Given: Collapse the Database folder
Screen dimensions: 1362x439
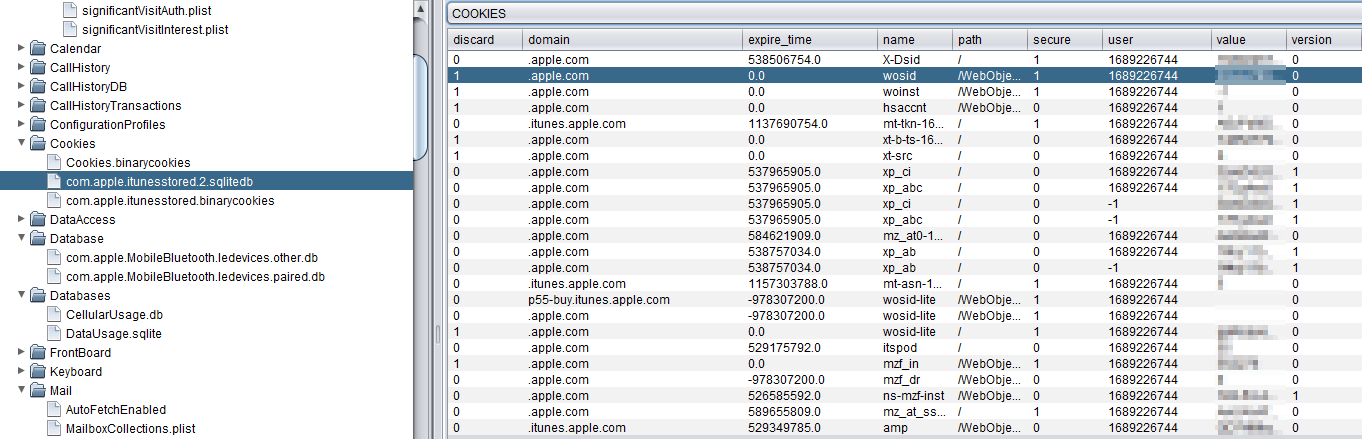Looking at the screenshot, I should tap(22, 238).
